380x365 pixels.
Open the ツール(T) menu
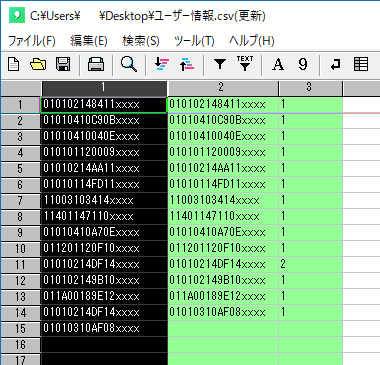coord(194,41)
